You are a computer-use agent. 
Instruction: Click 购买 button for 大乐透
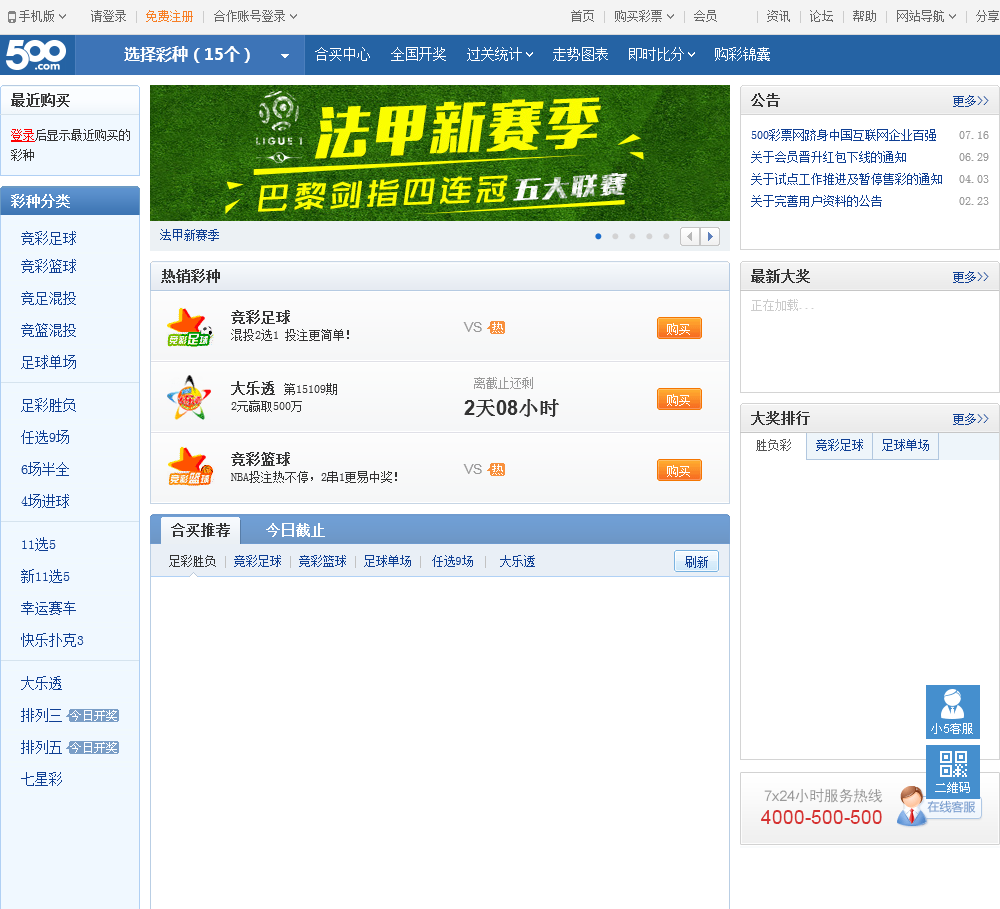point(679,399)
